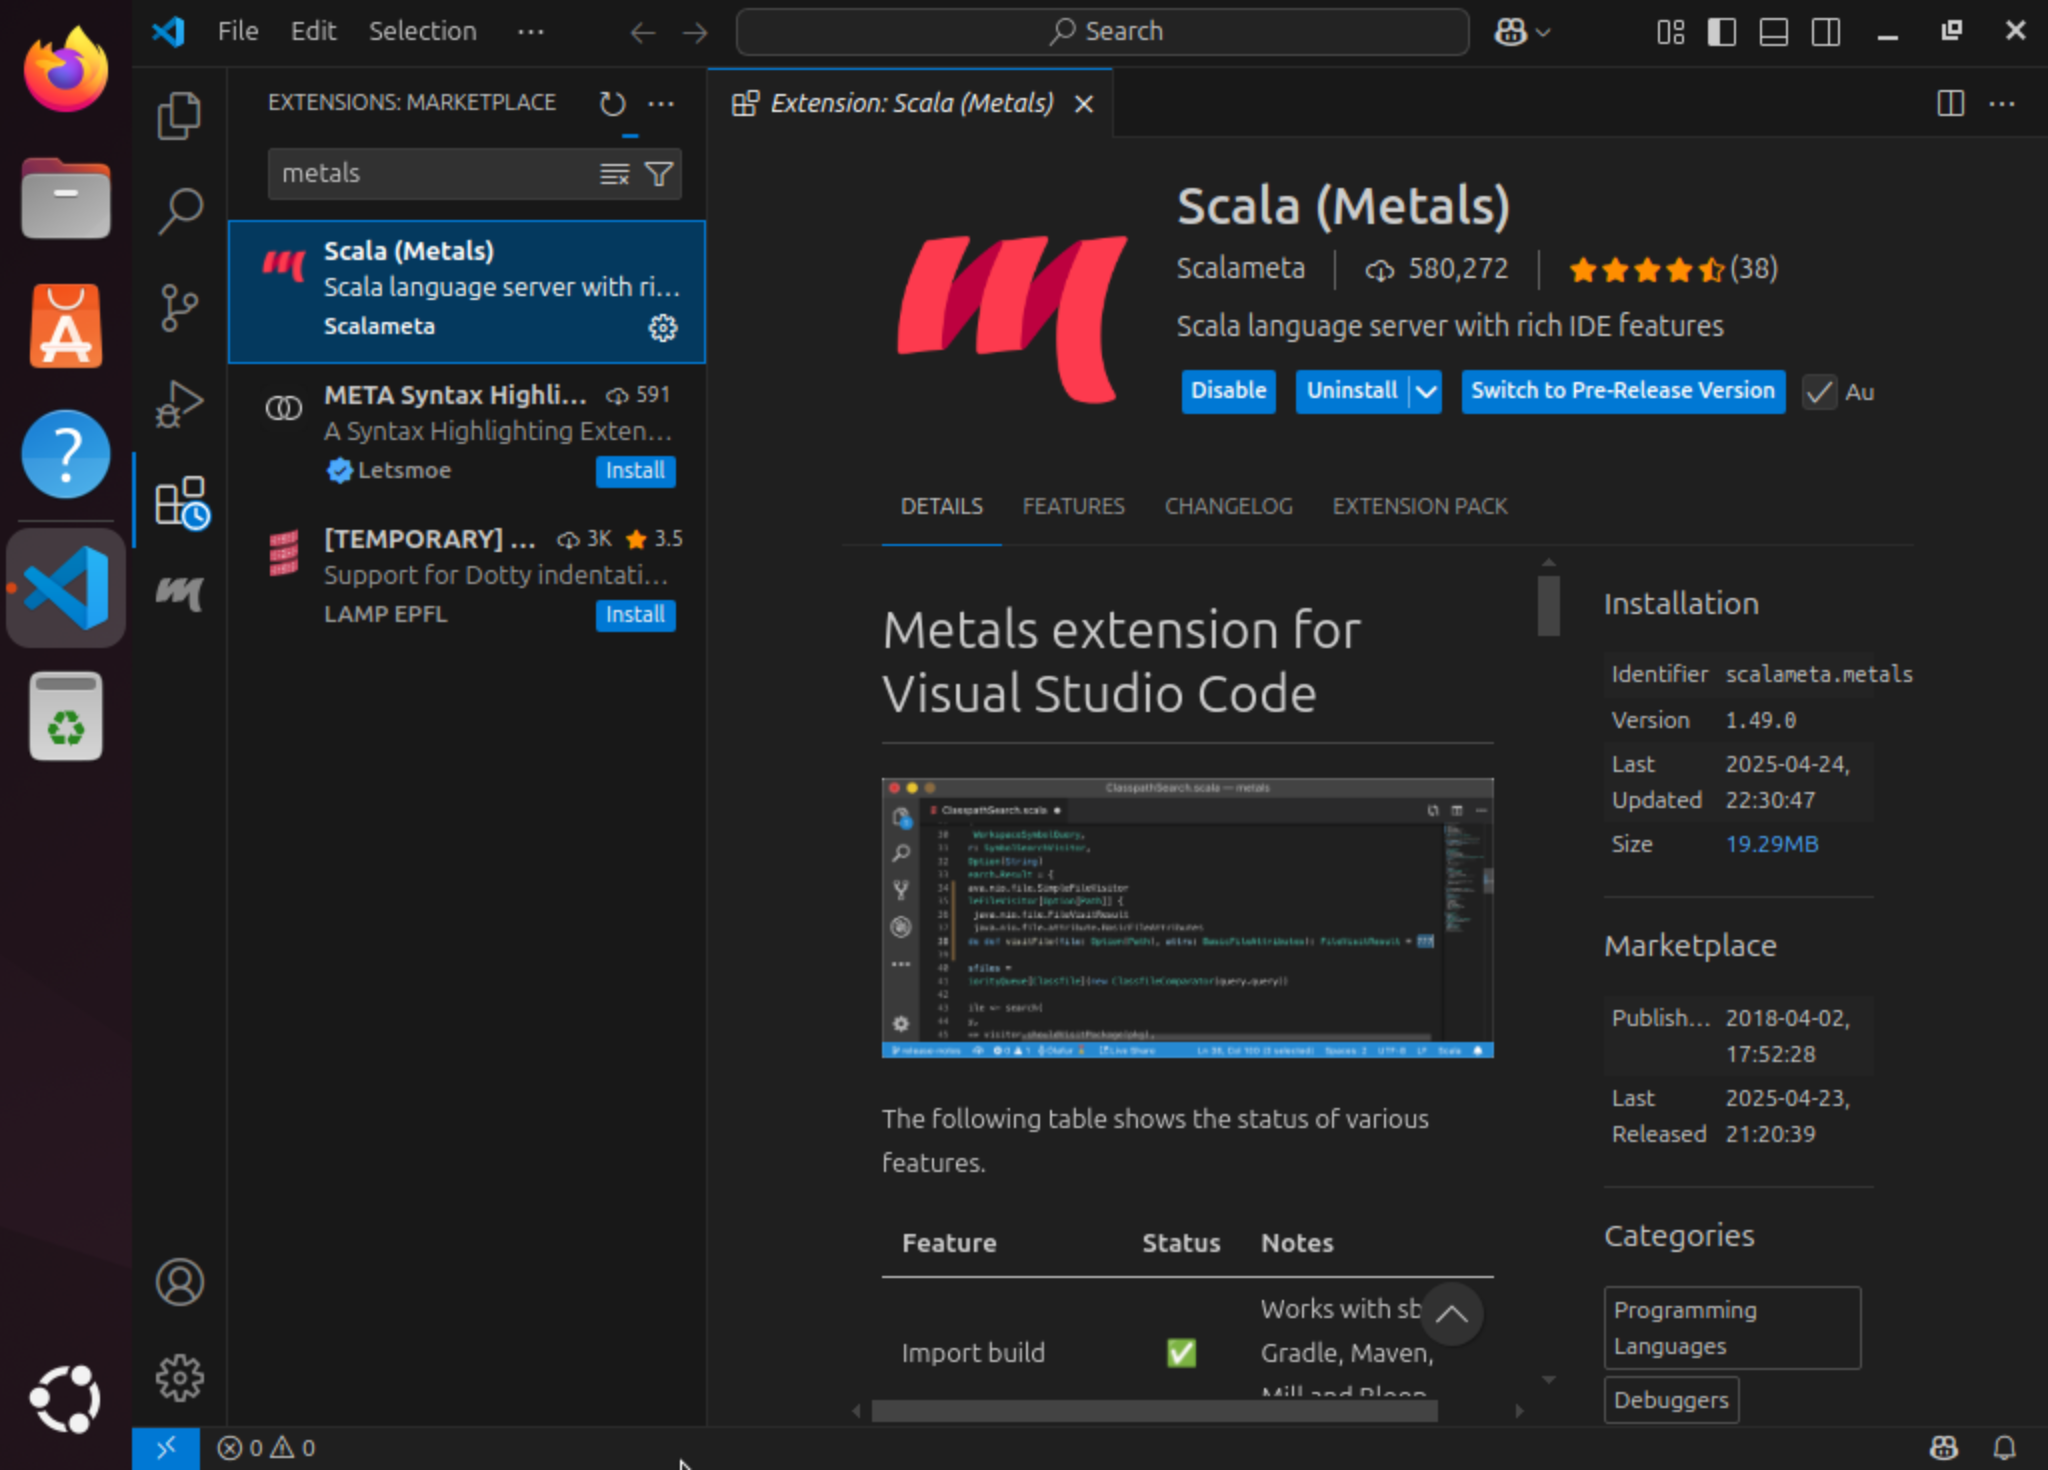Open the Metals view in activity bar

(x=180, y=595)
